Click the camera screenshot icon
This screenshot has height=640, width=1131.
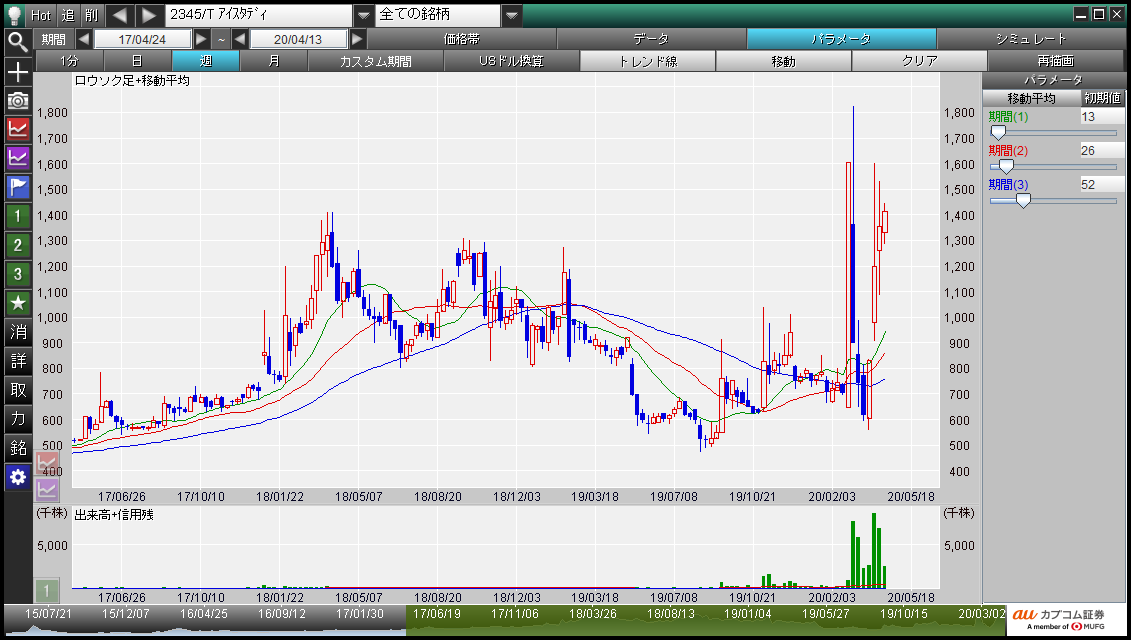pyautogui.click(x=18, y=100)
